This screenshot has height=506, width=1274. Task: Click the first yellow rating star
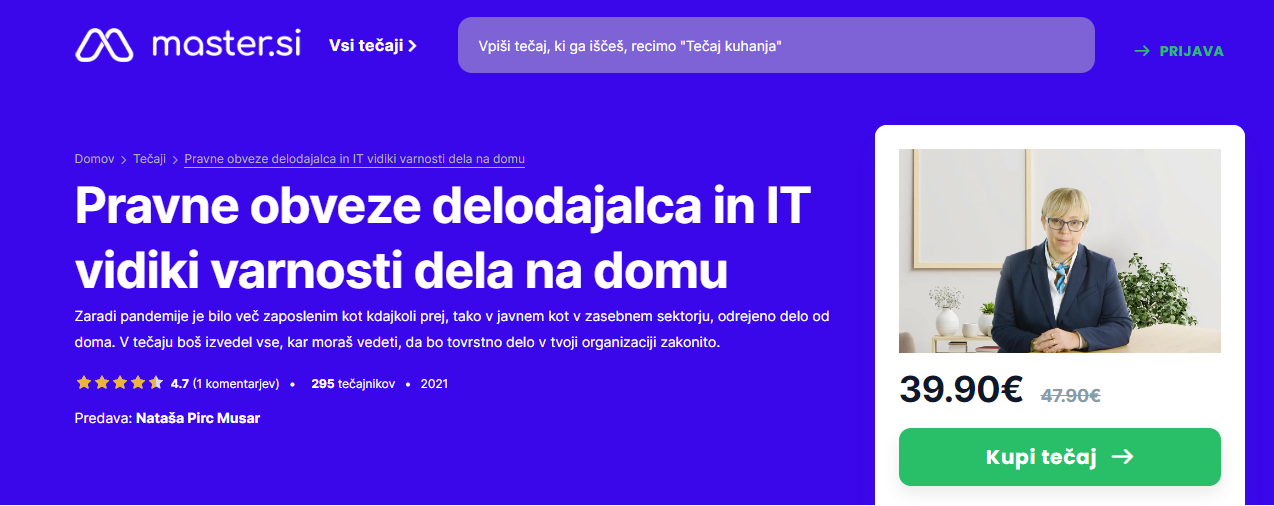(83, 383)
